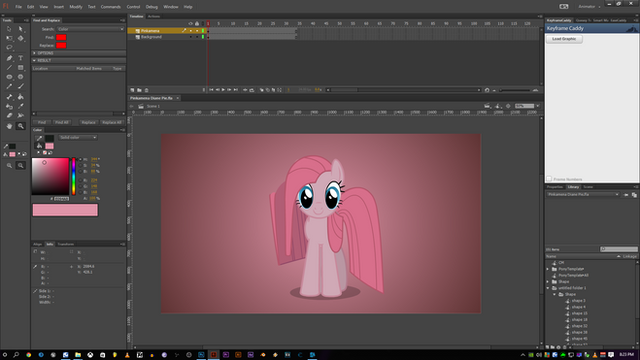This screenshot has height=360, width=640.
Task: Select the Ink Bottle tool
Action: click(x=9, y=106)
